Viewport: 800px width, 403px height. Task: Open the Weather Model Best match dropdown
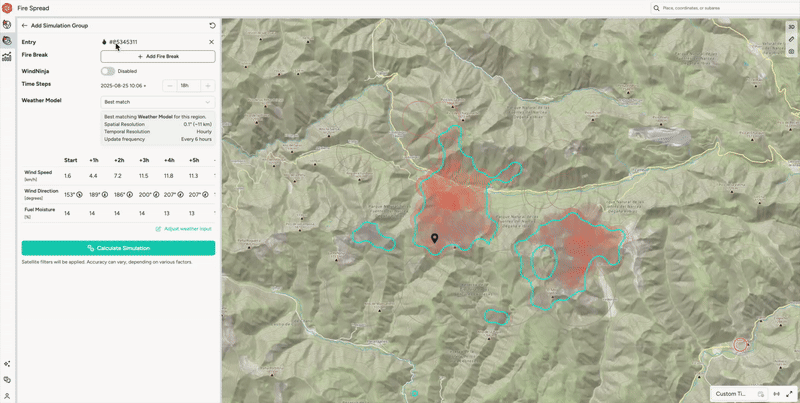[158, 102]
